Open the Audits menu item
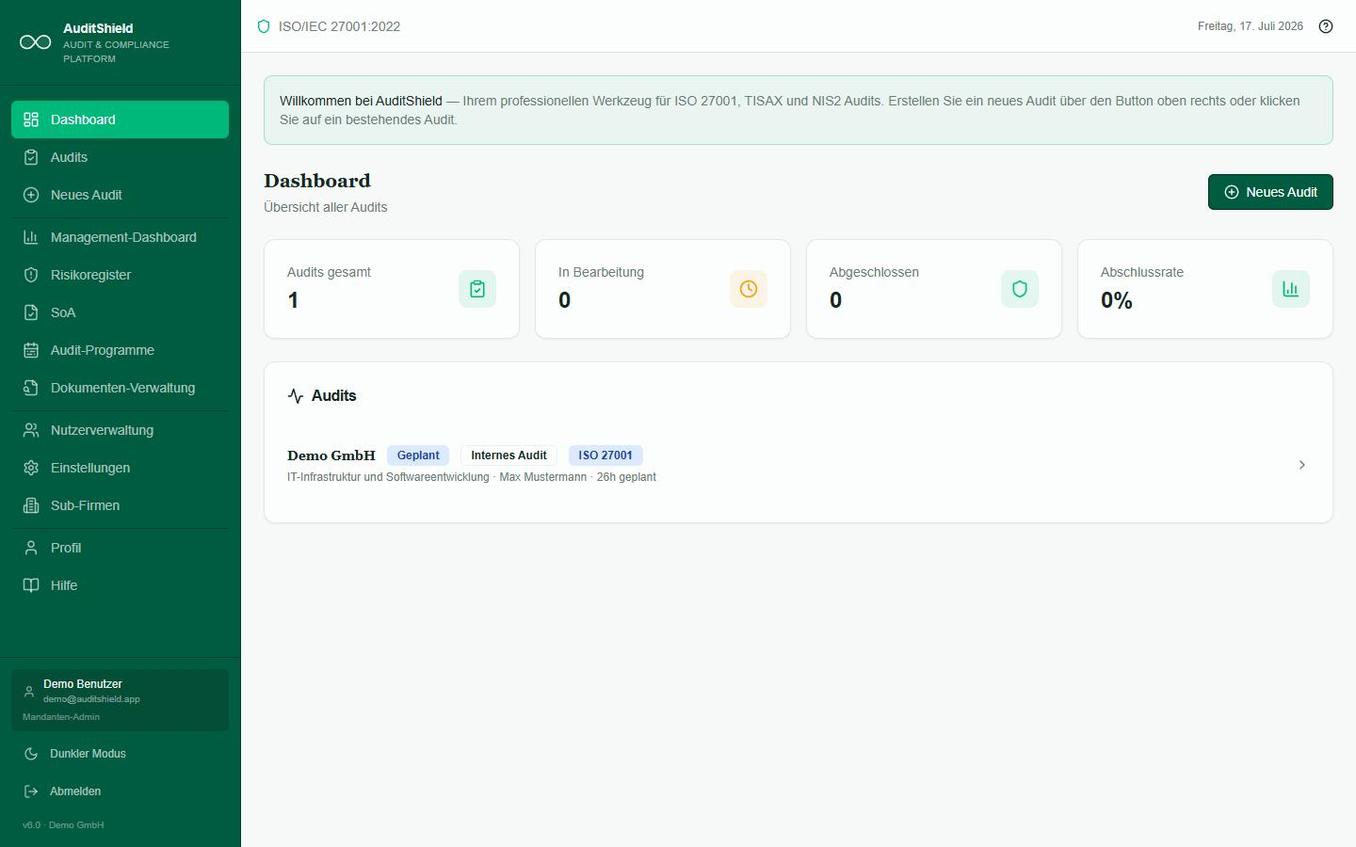The height and width of the screenshot is (847, 1356). coord(120,157)
